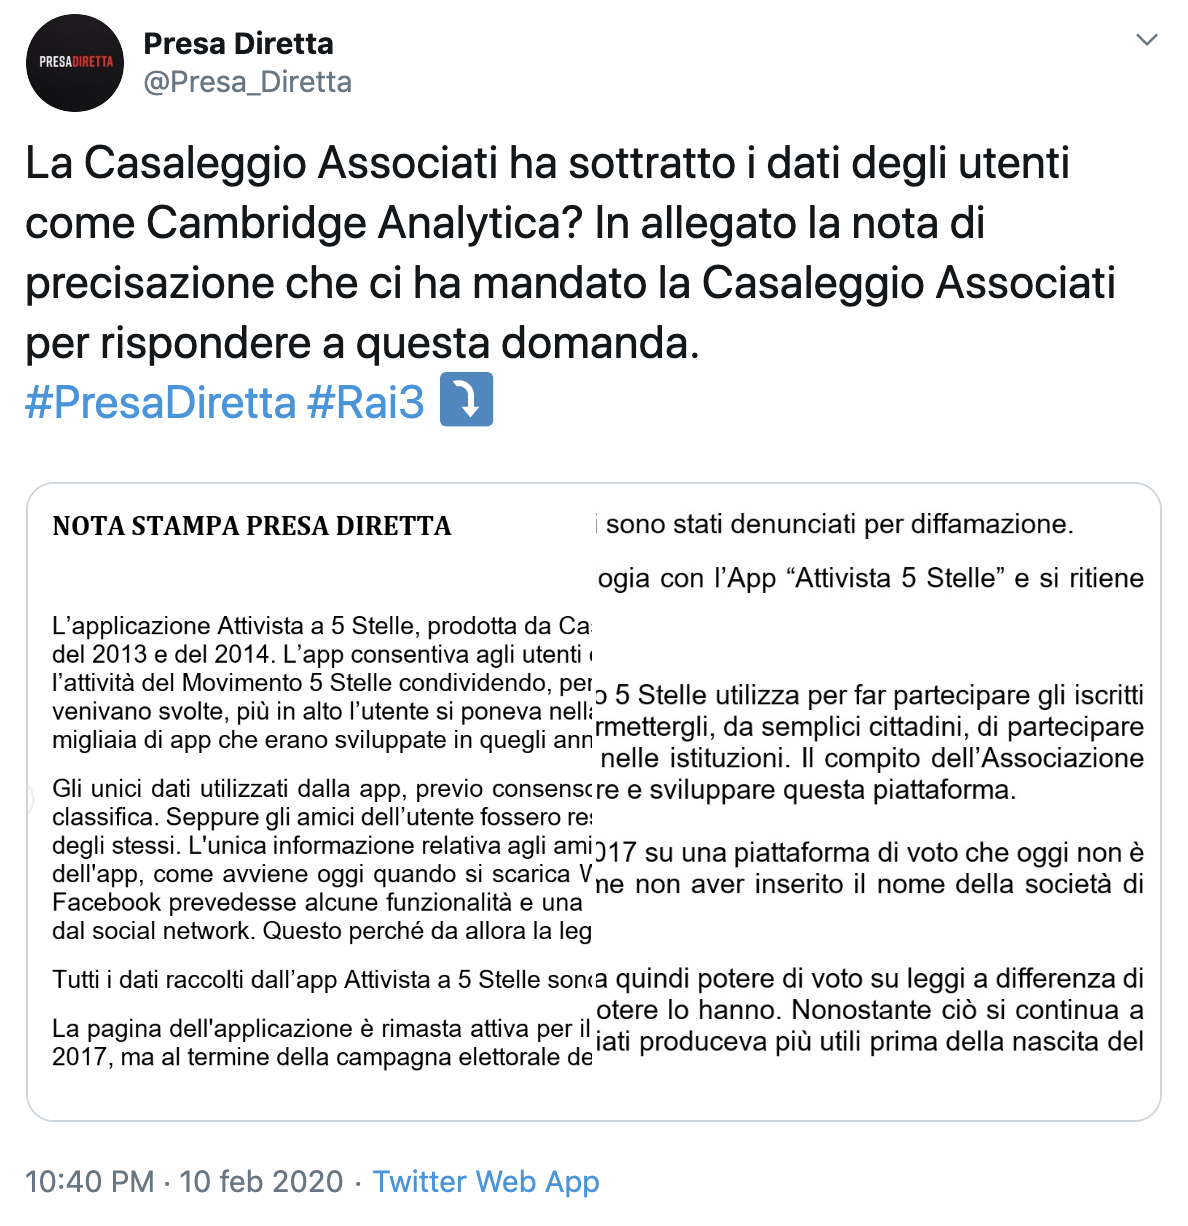The height and width of the screenshot is (1226, 1188).
Task: Open the #Rai3 hashtag
Action: (366, 402)
